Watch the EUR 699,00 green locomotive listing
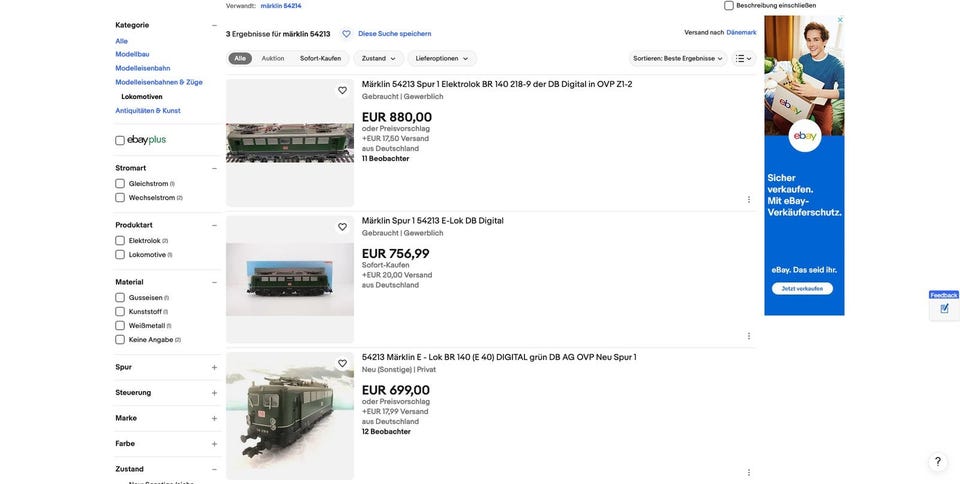The width and height of the screenshot is (960, 484). 342,364
